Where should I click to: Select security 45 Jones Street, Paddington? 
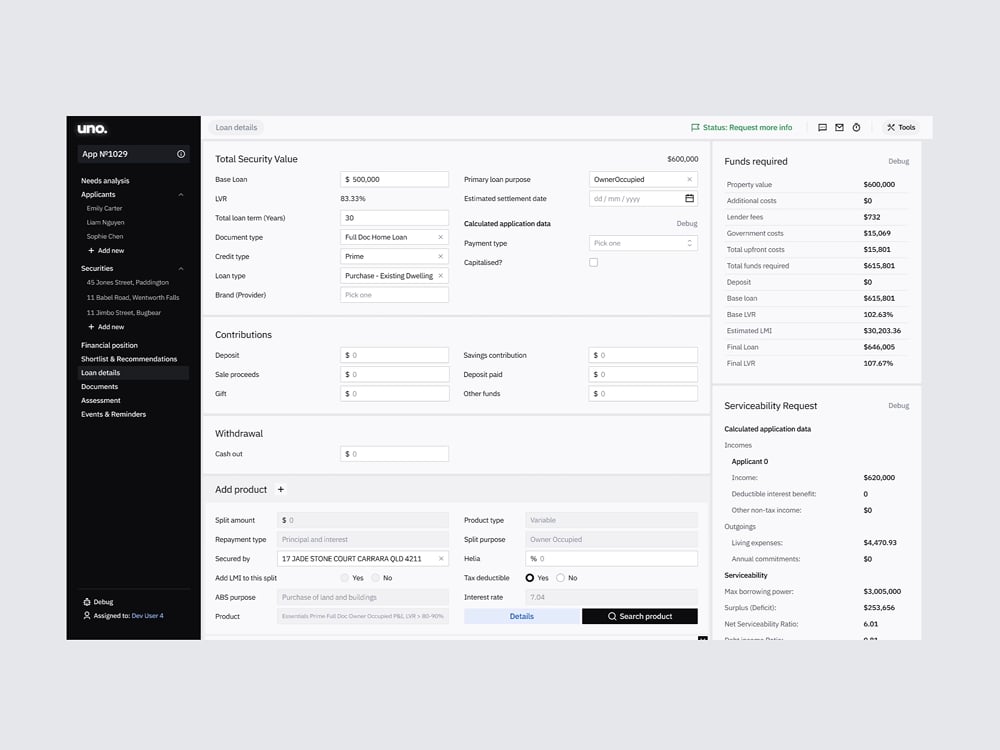(x=128, y=283)
